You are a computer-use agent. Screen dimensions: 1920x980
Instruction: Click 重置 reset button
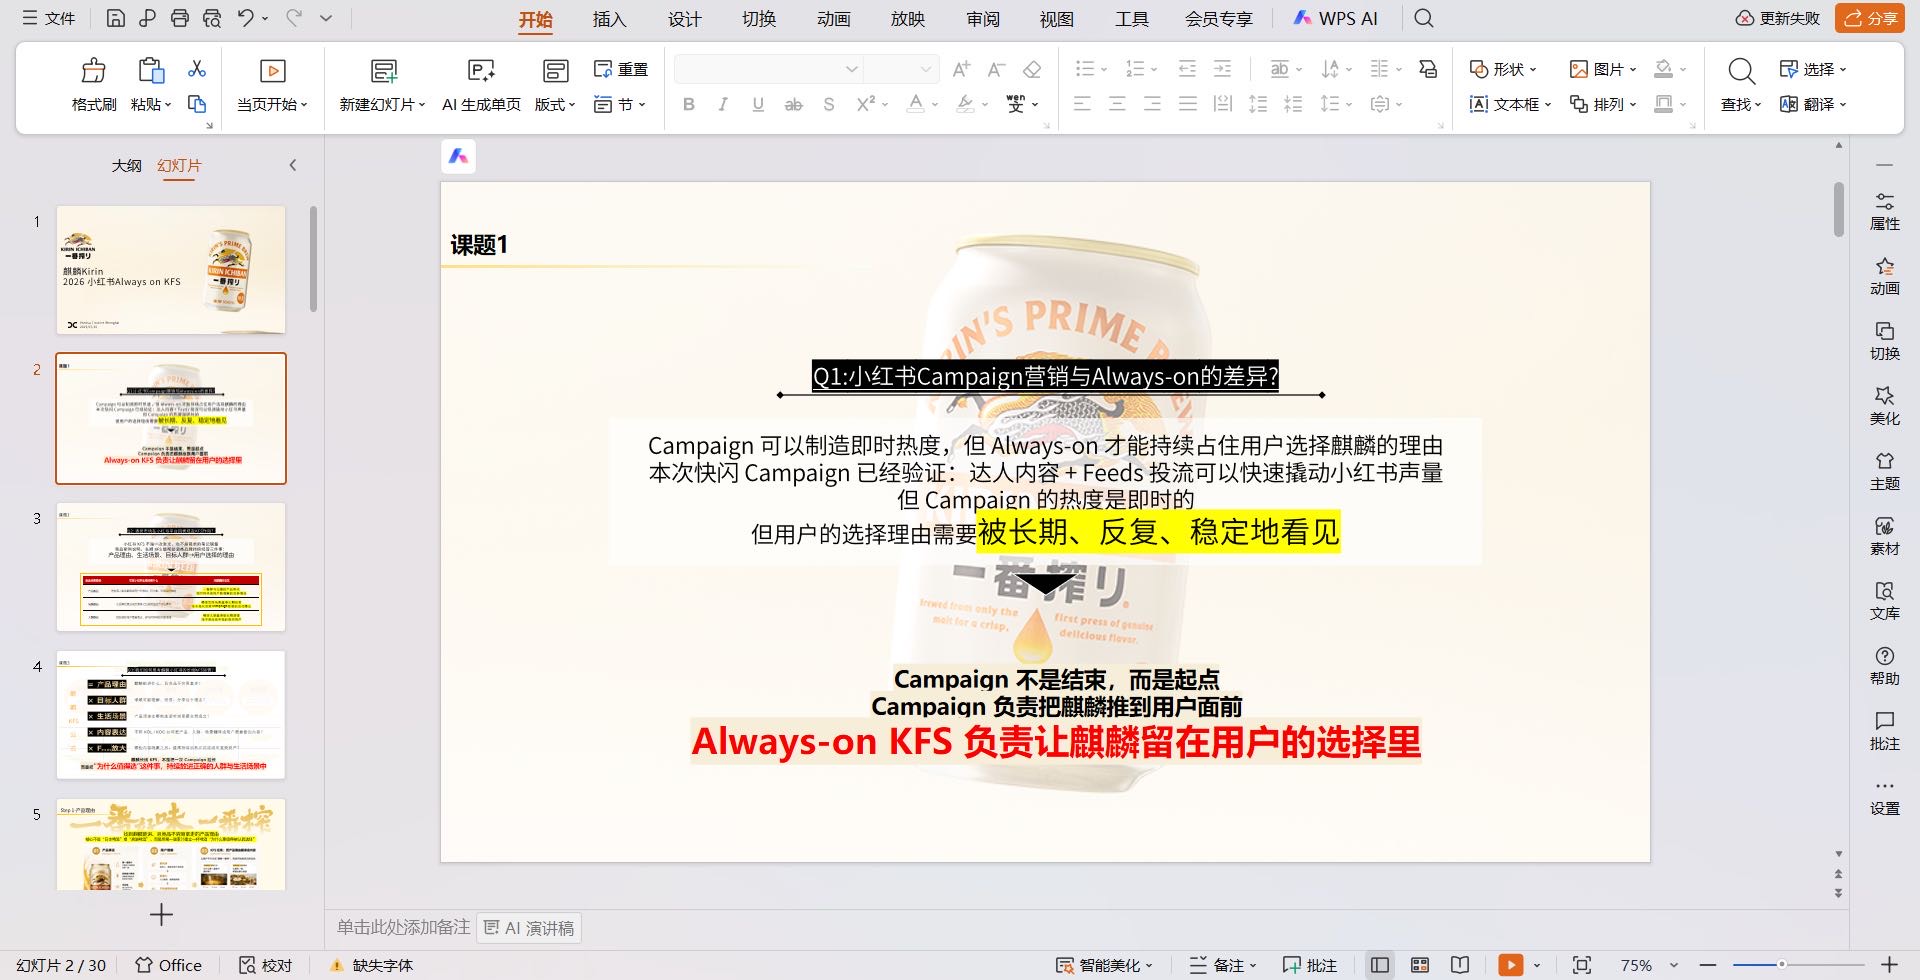pyautogui.click(x=621, y=69)
